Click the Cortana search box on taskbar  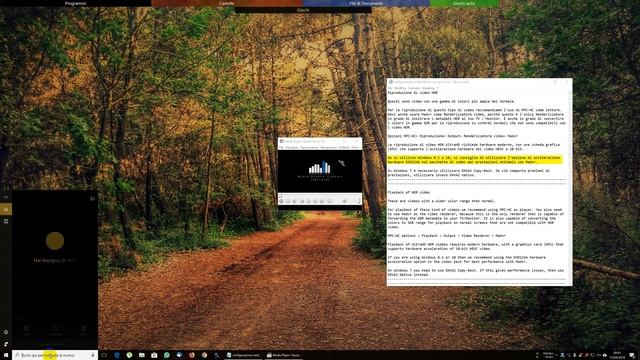pyautogui.click(x=55, y=355)
